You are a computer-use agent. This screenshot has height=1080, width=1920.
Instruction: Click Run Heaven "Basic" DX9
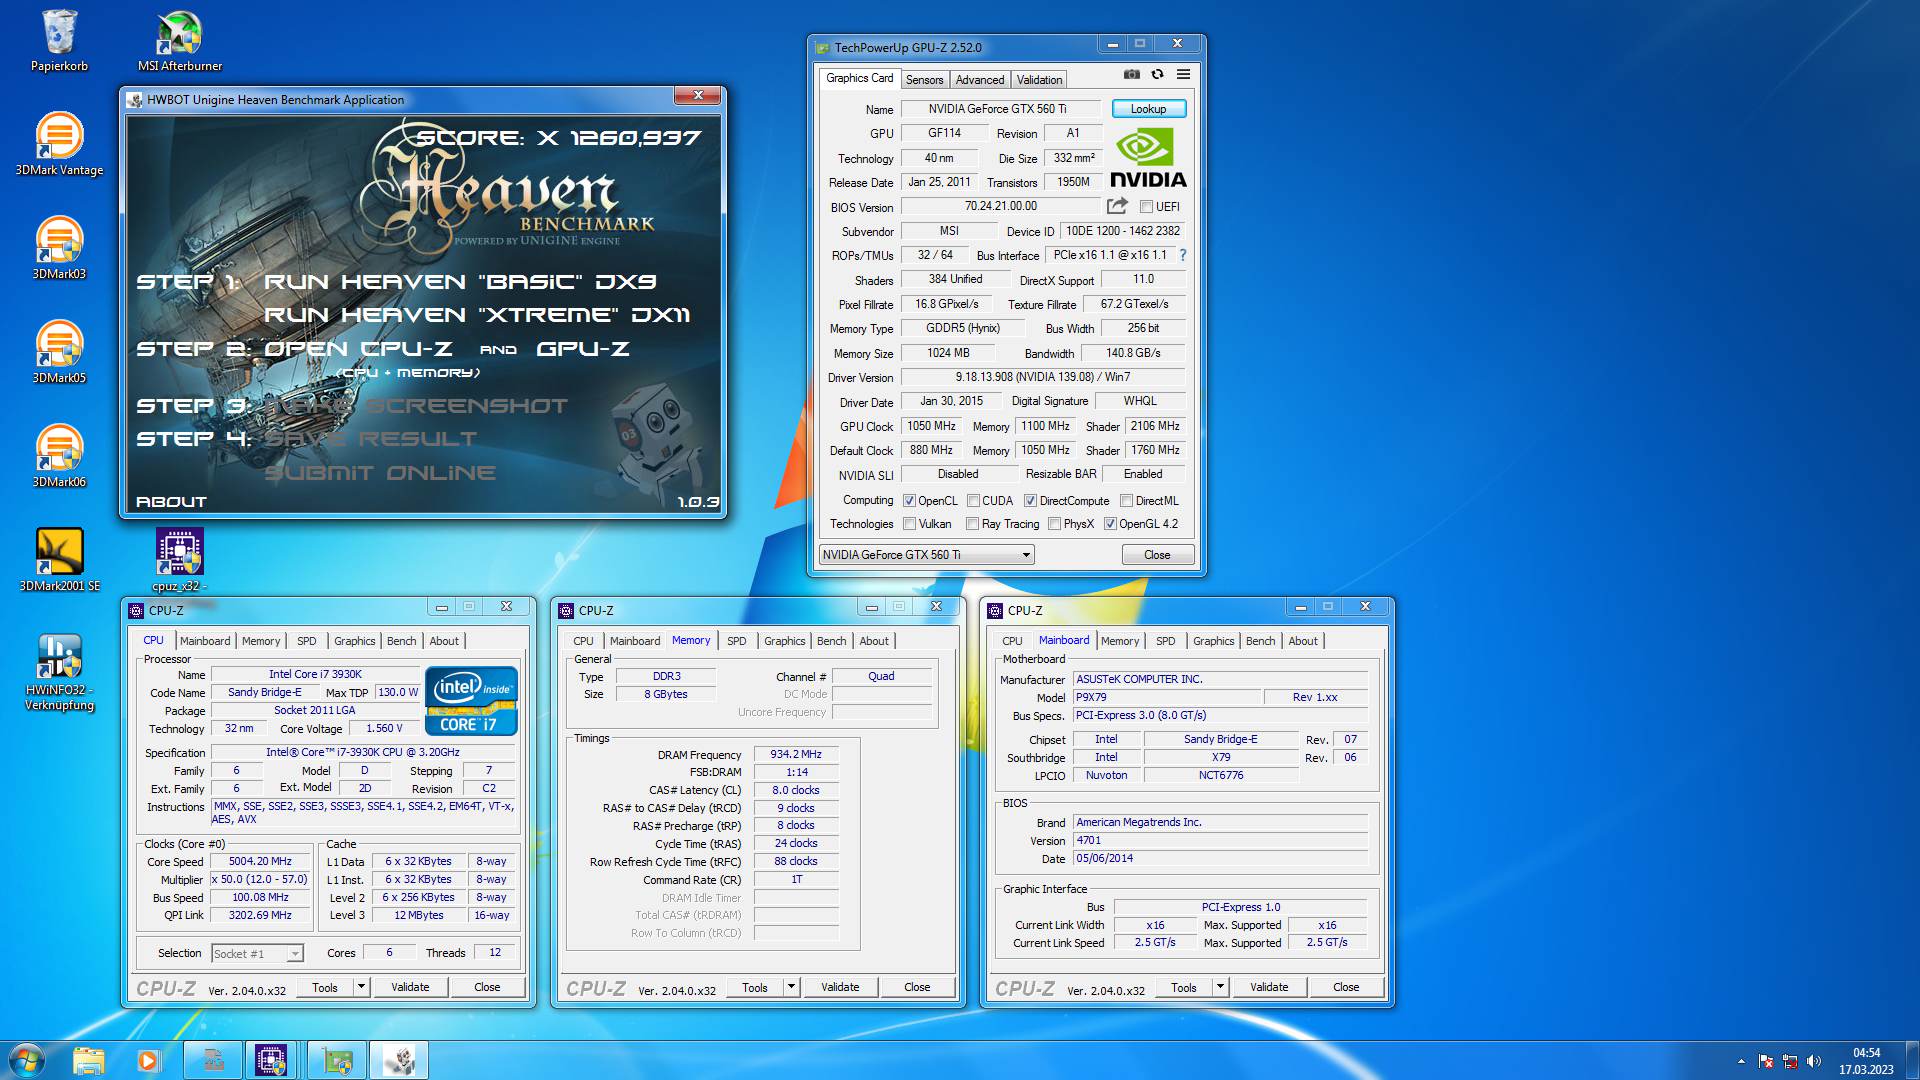click(x=460, y=282)
